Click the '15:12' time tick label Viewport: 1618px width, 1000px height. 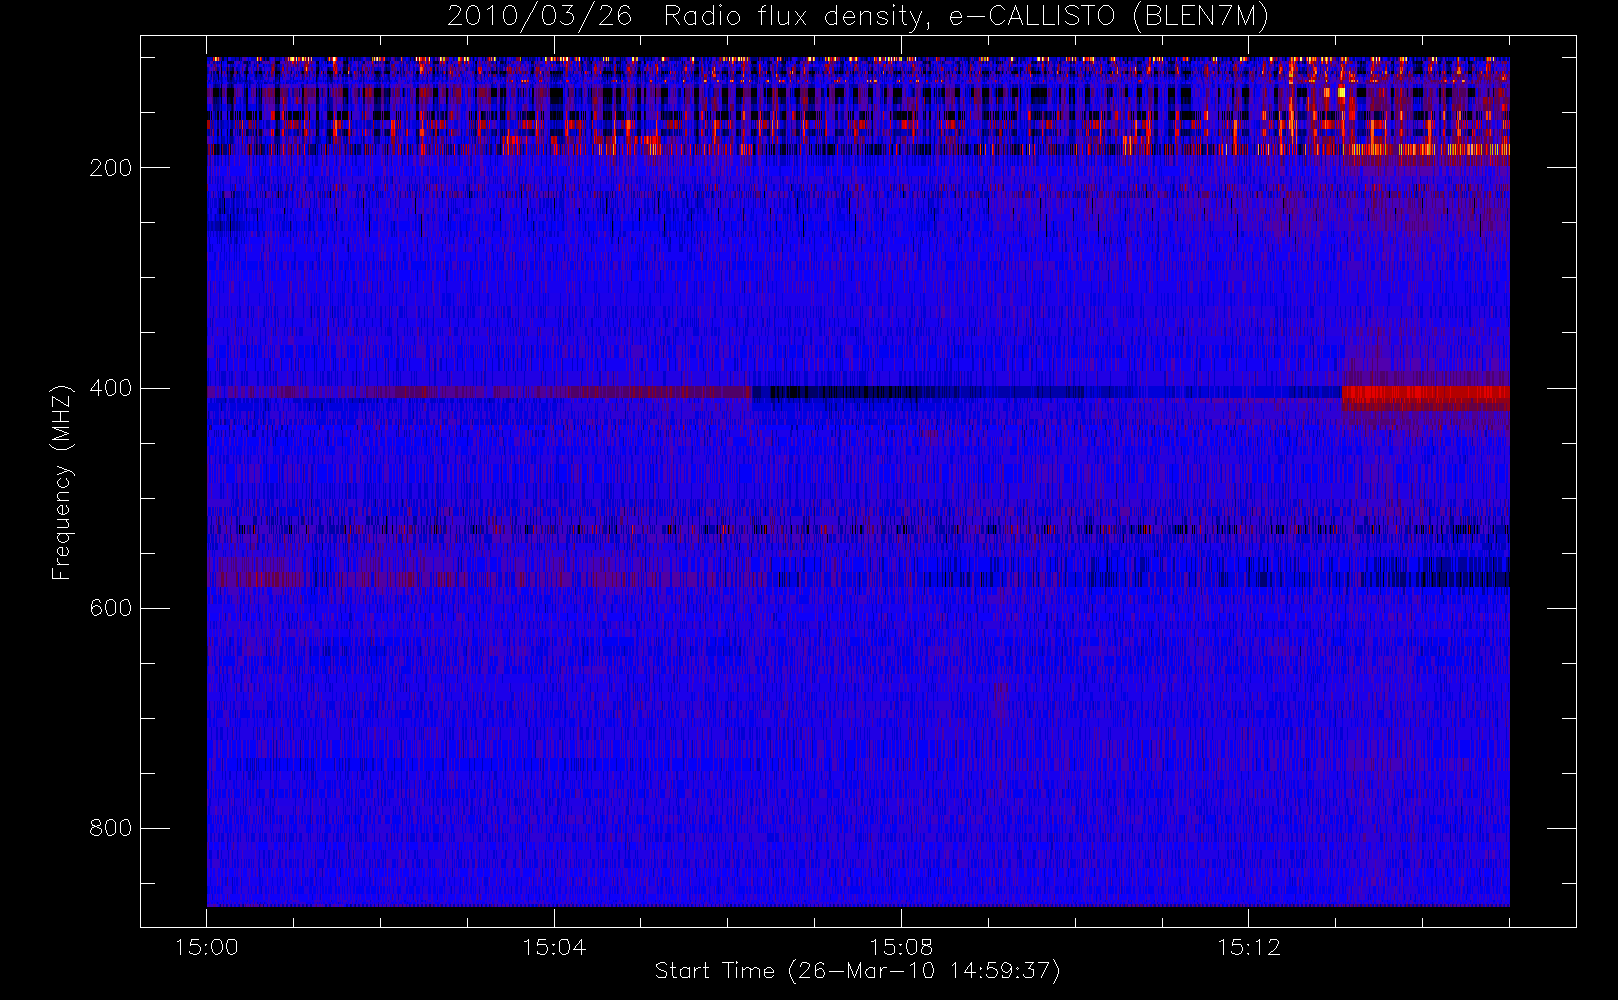tap(1248, 947)
